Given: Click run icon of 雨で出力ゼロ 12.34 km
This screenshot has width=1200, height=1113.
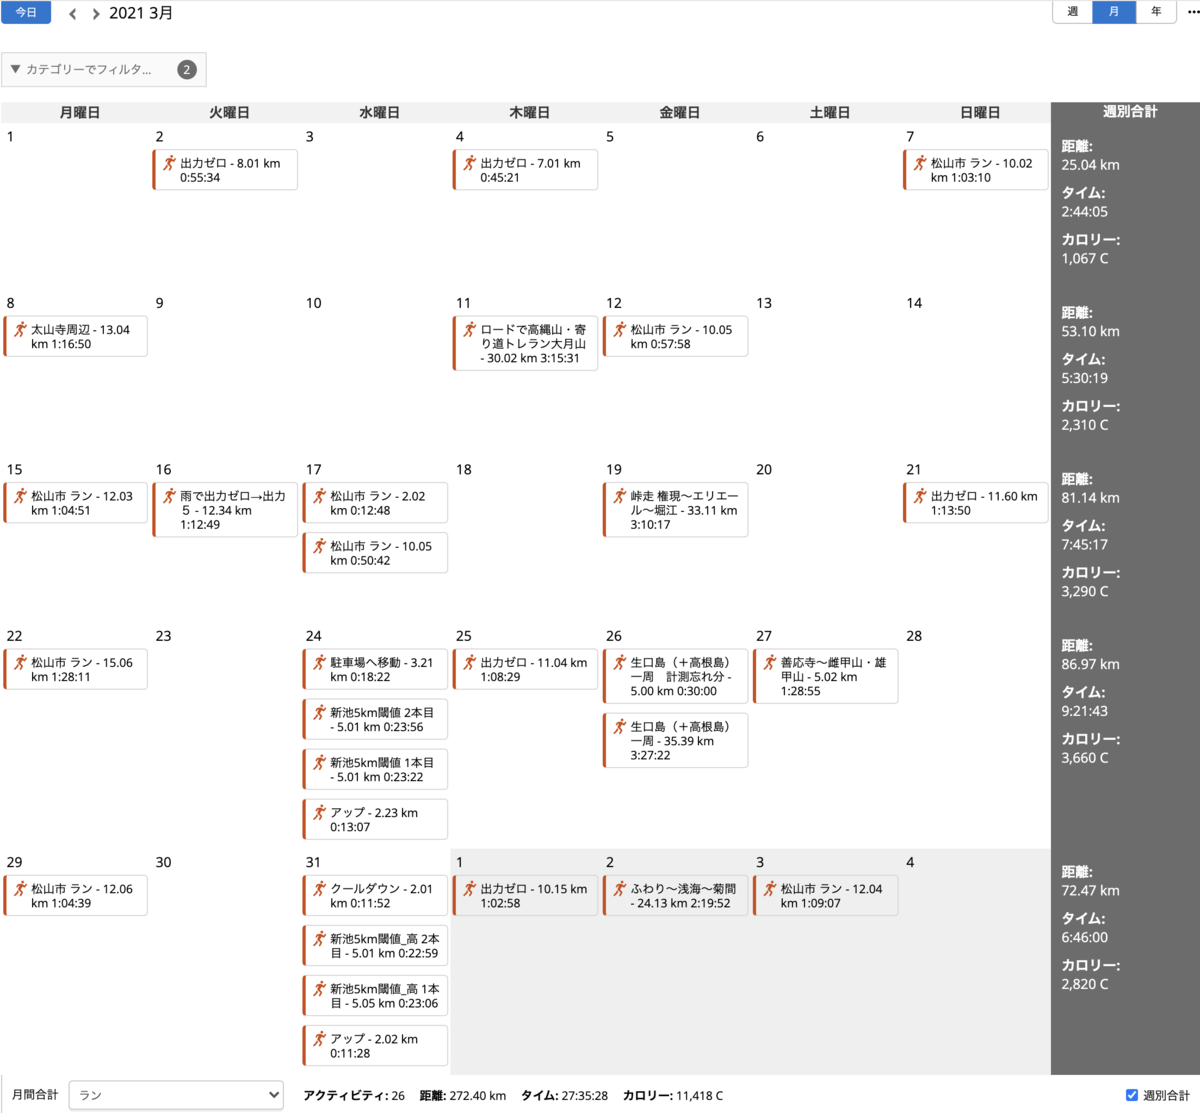Looking at the screenshot, I should point(169,495).
